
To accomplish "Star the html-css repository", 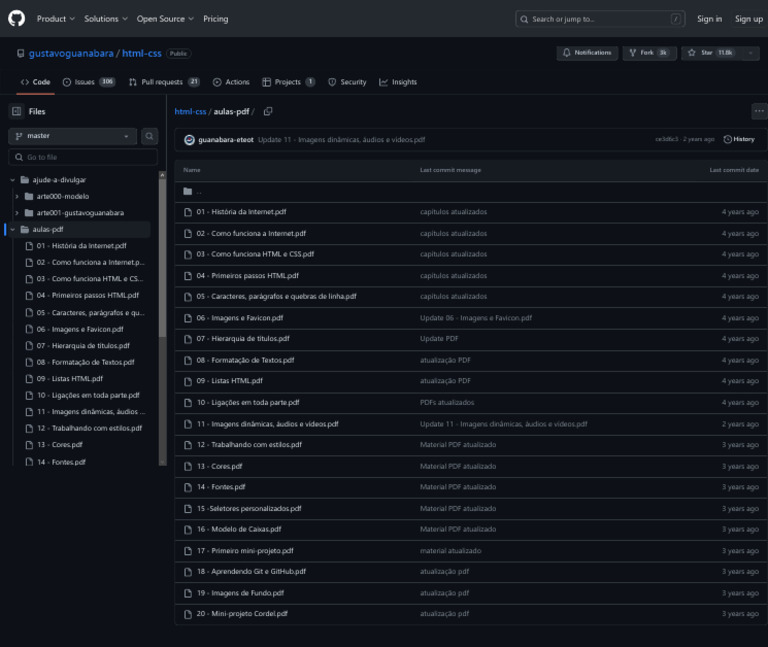I will tap(705, 53).
